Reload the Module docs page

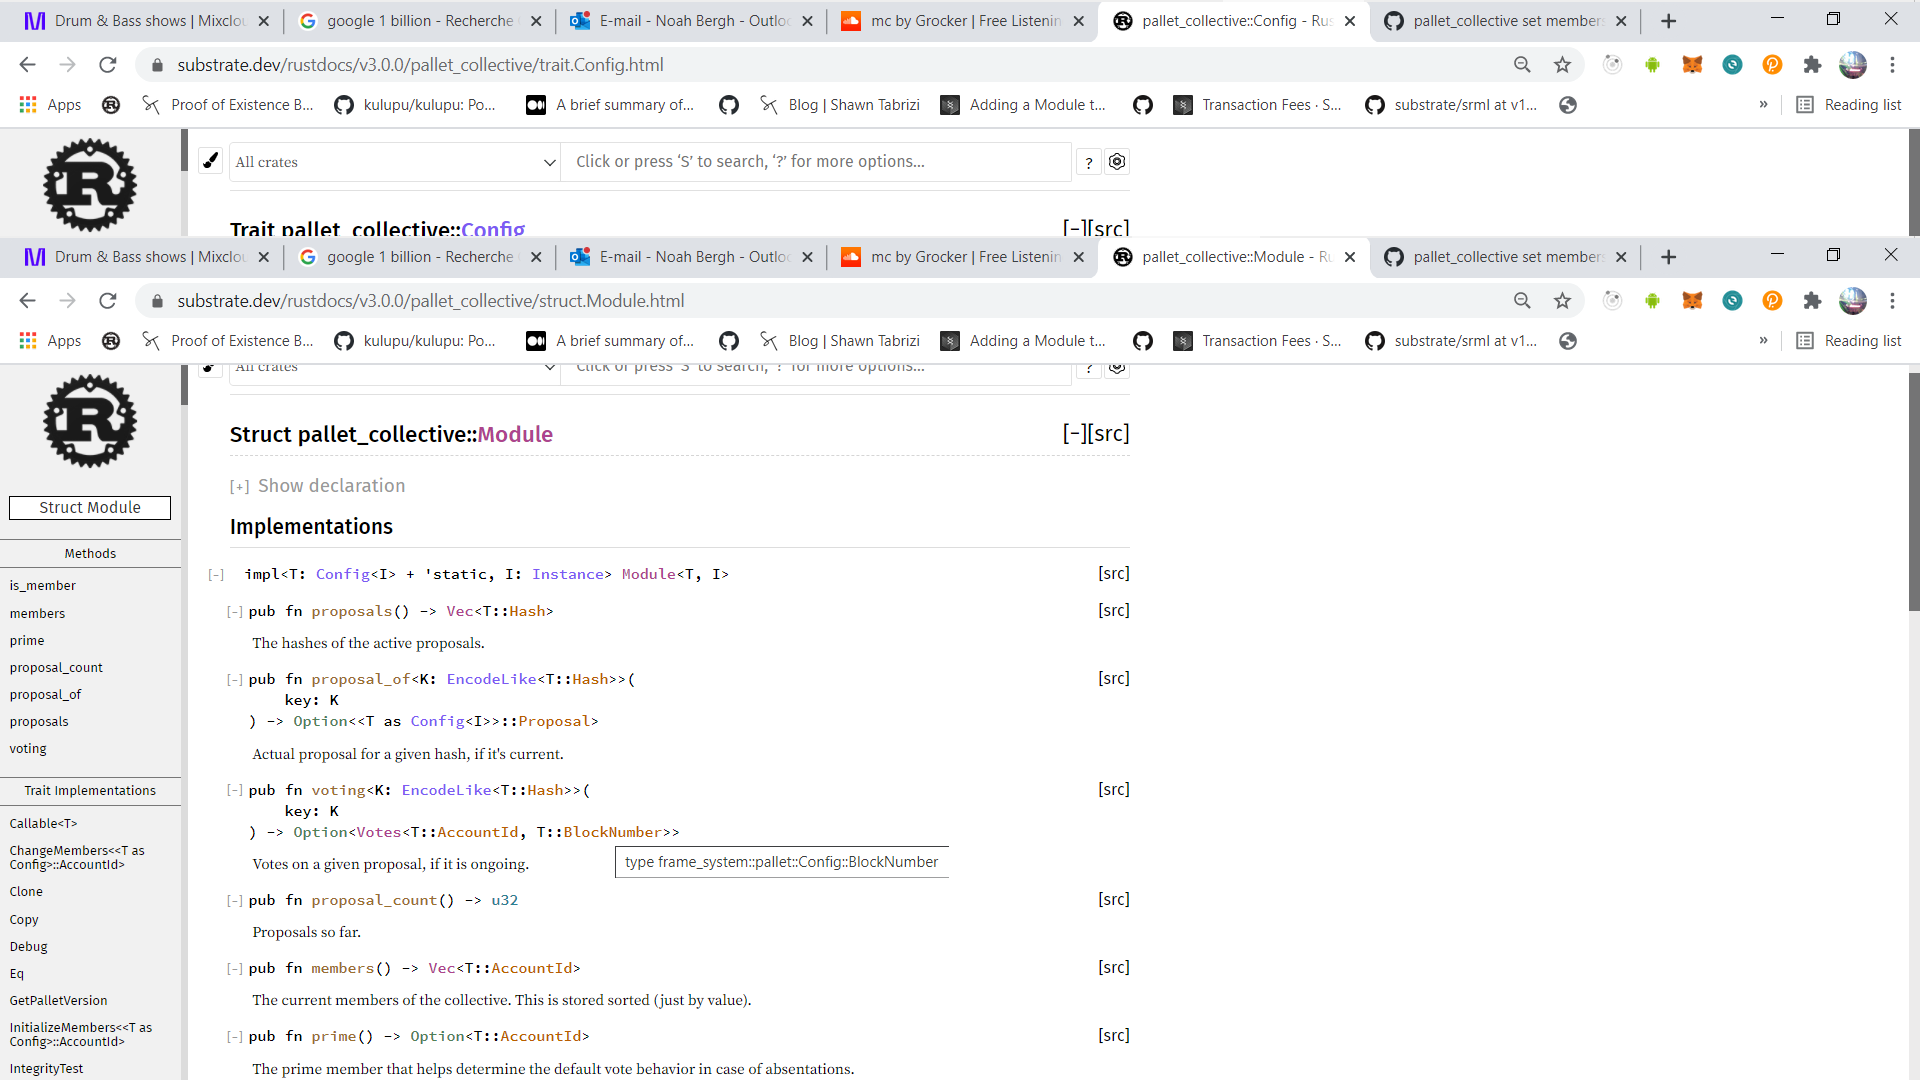coord(108,301)
